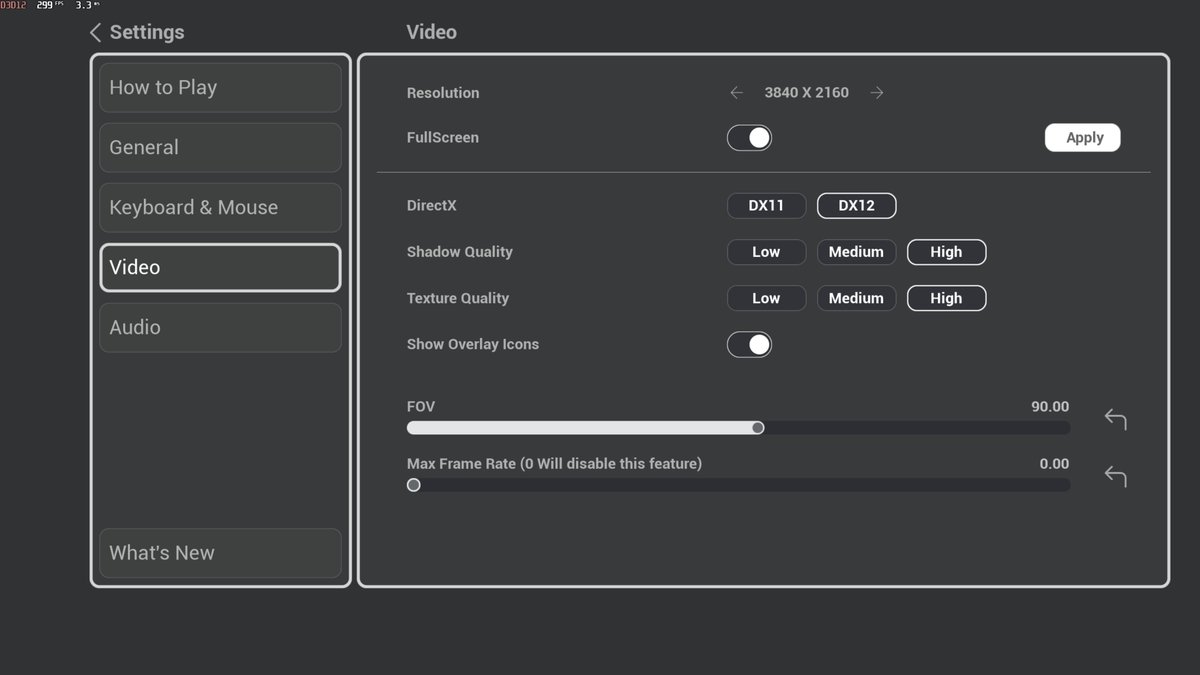
Task: Open Keyboard & Mouse settings
Action: pyautogui.click(x=221, y=208)
